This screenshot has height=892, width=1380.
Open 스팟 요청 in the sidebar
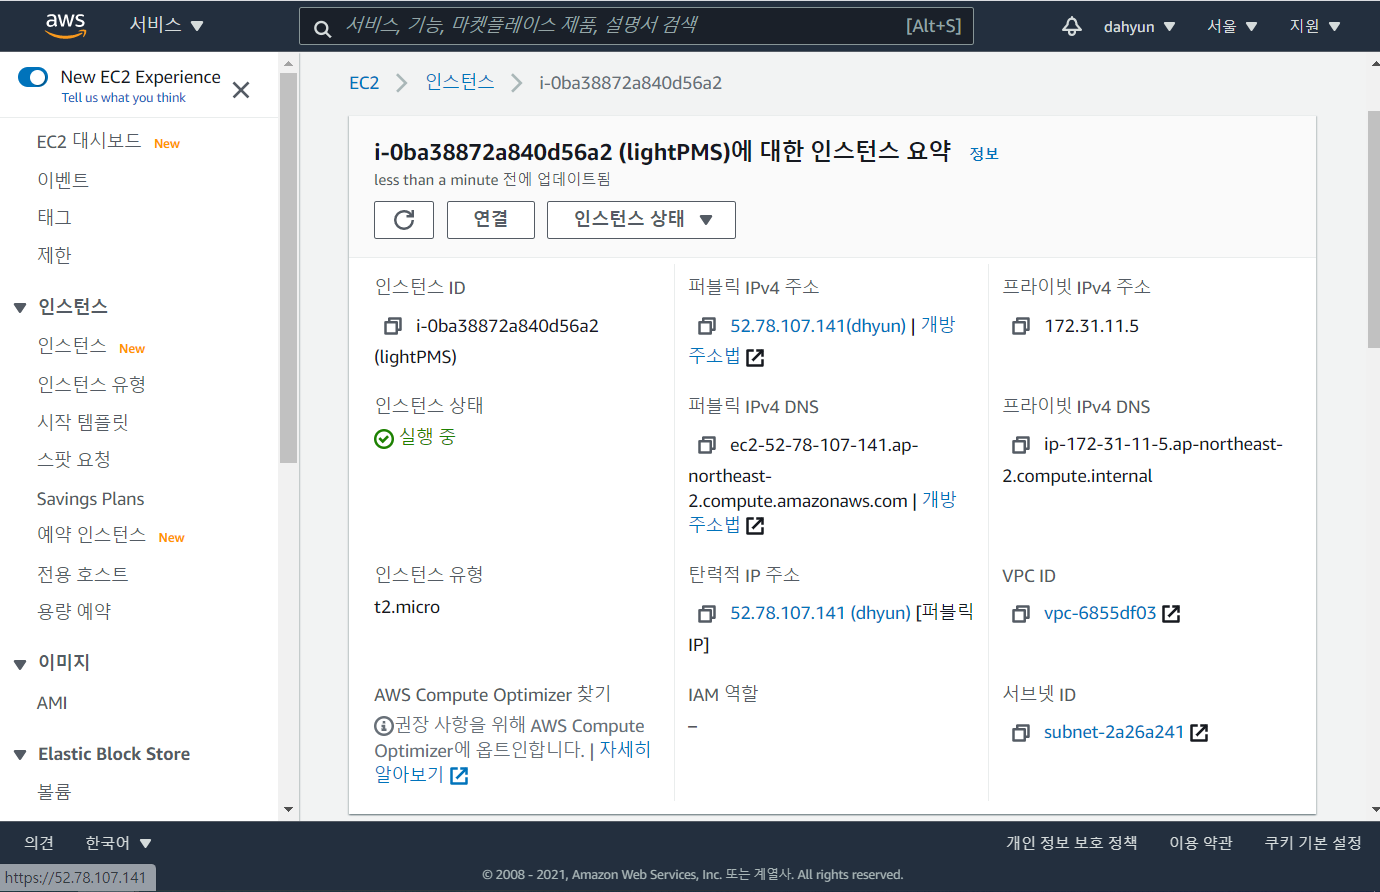pyautogui.click(x=73, y=459)
